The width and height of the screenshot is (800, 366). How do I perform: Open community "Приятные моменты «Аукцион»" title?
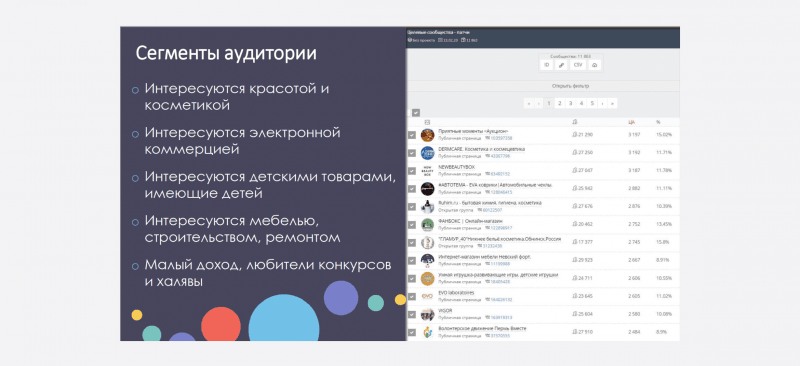tap(473, 131)
